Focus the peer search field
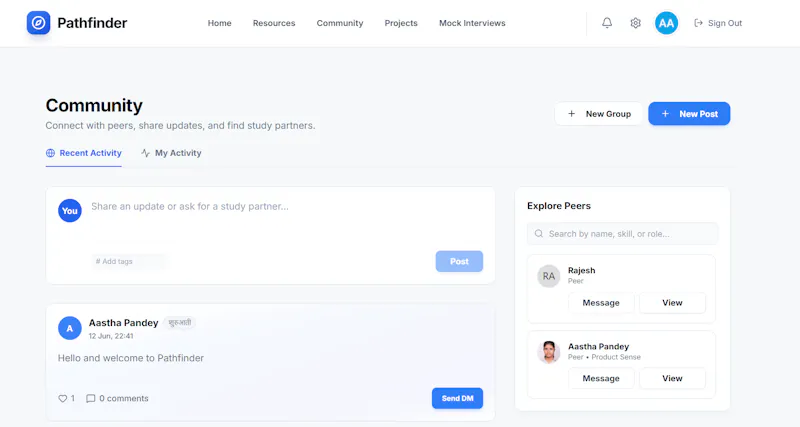800x427 pixels. 622,234
